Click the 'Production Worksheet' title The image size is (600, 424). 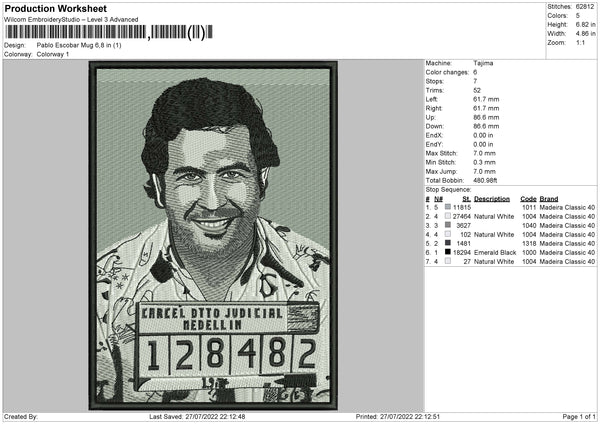coord(56,8)
